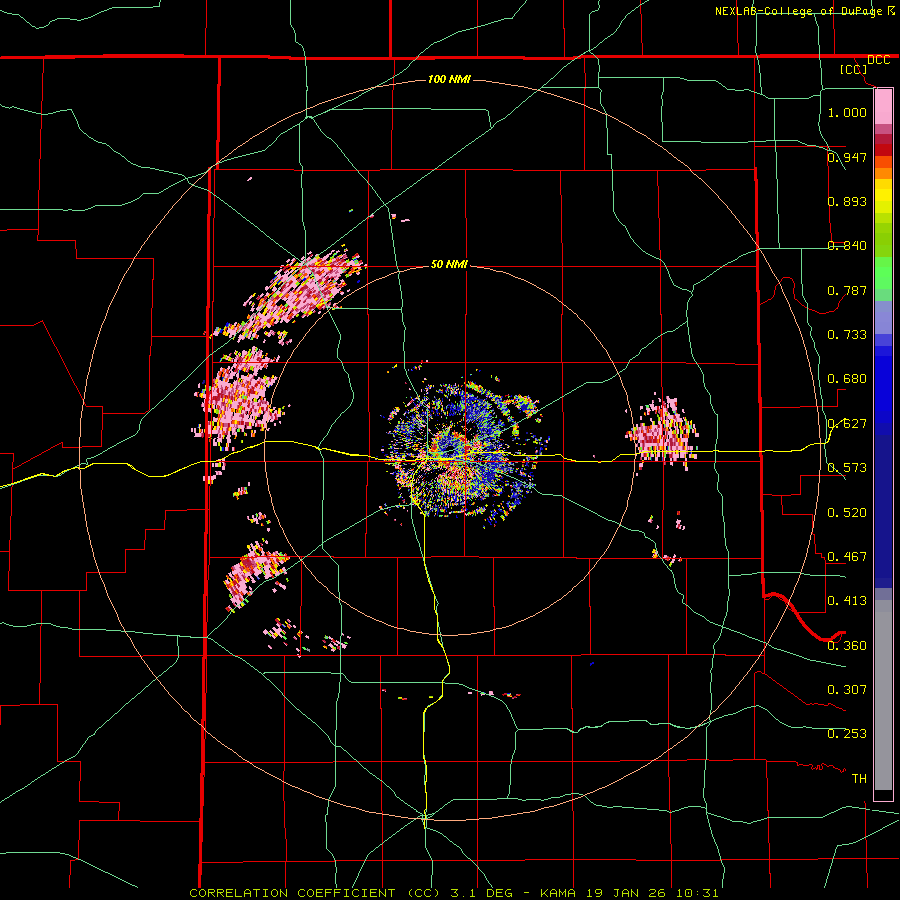
Task: Pick the light pink band of the CC legend
Action: (x=883, y=106)
